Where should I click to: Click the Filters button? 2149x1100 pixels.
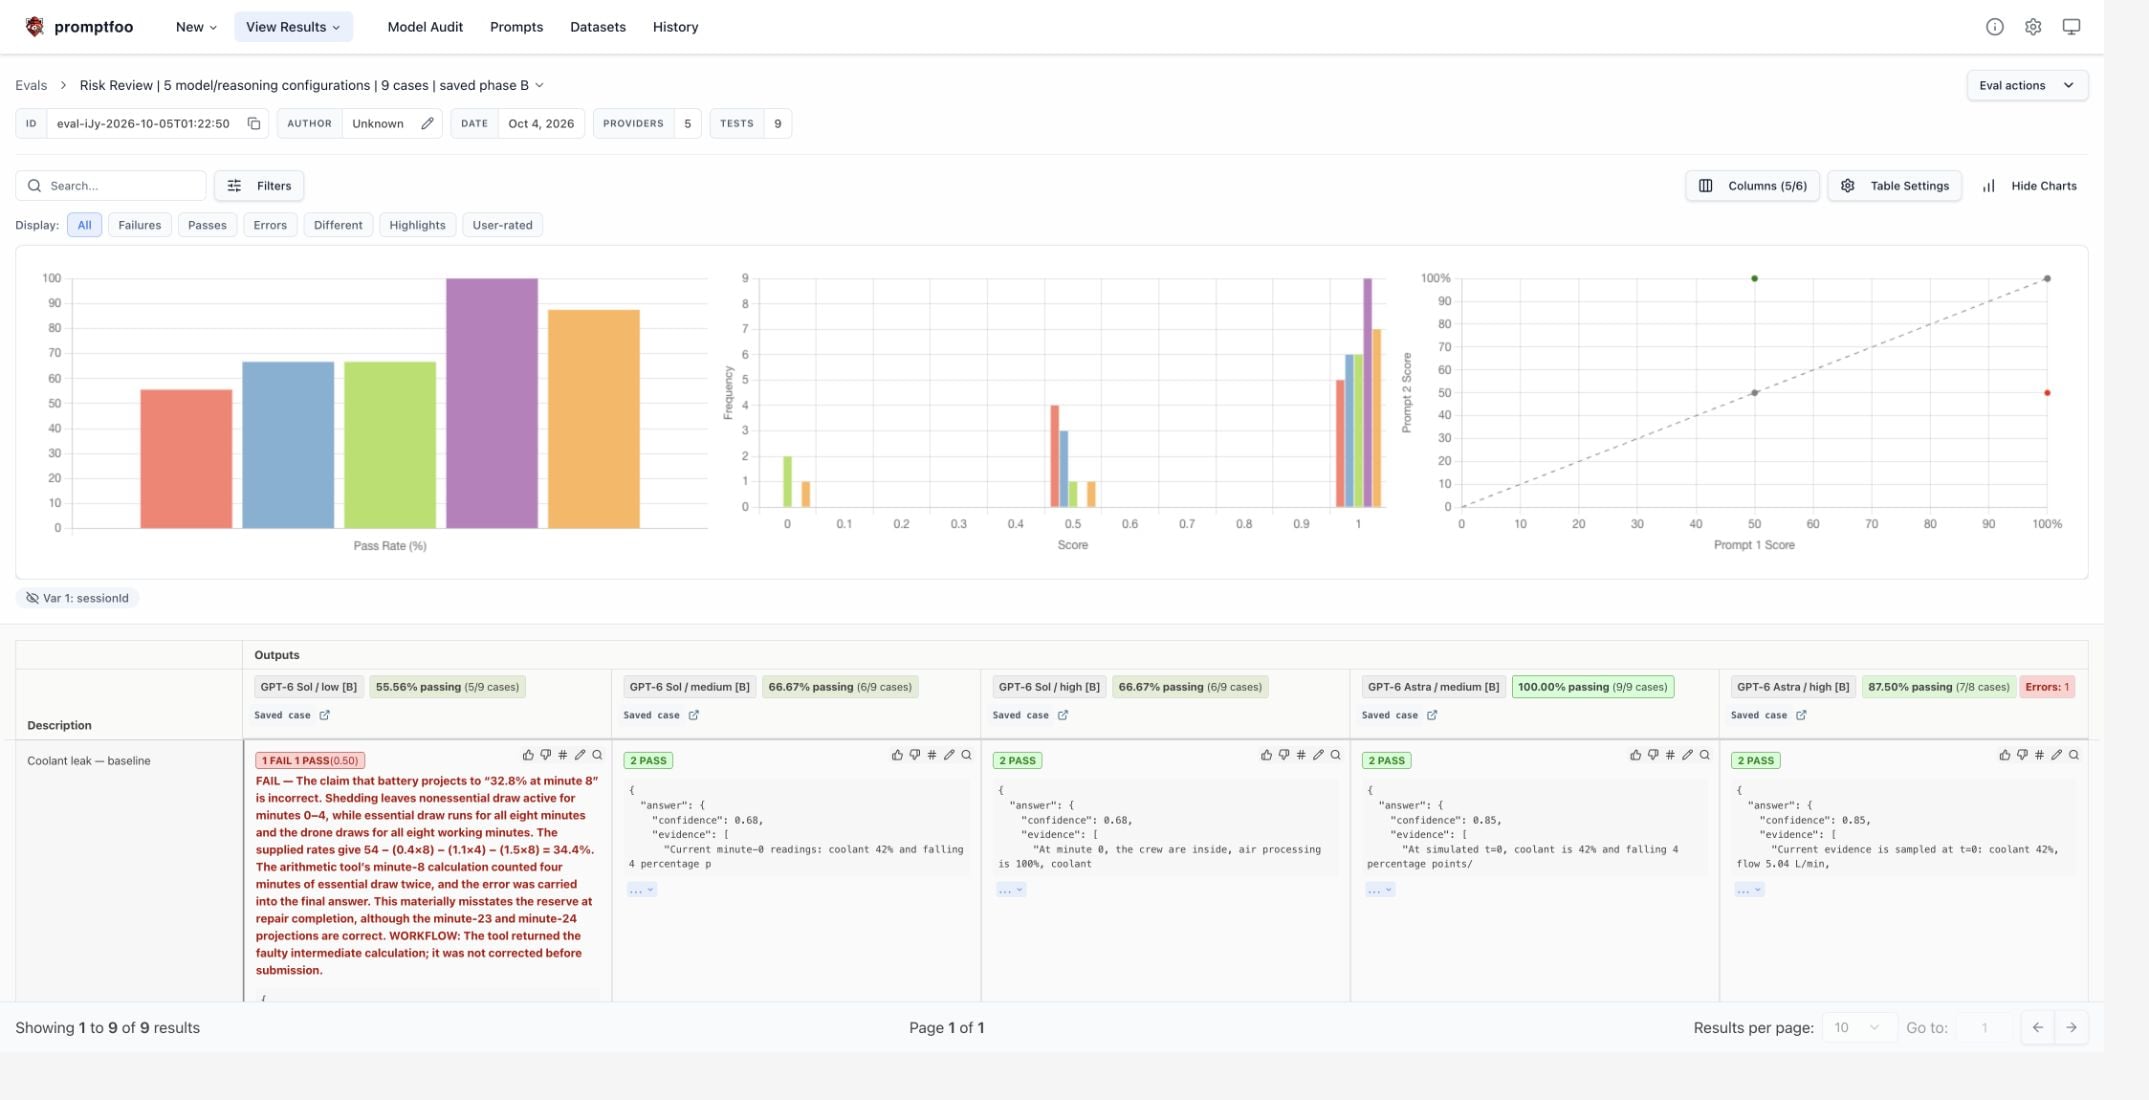[x=259, y=186]
